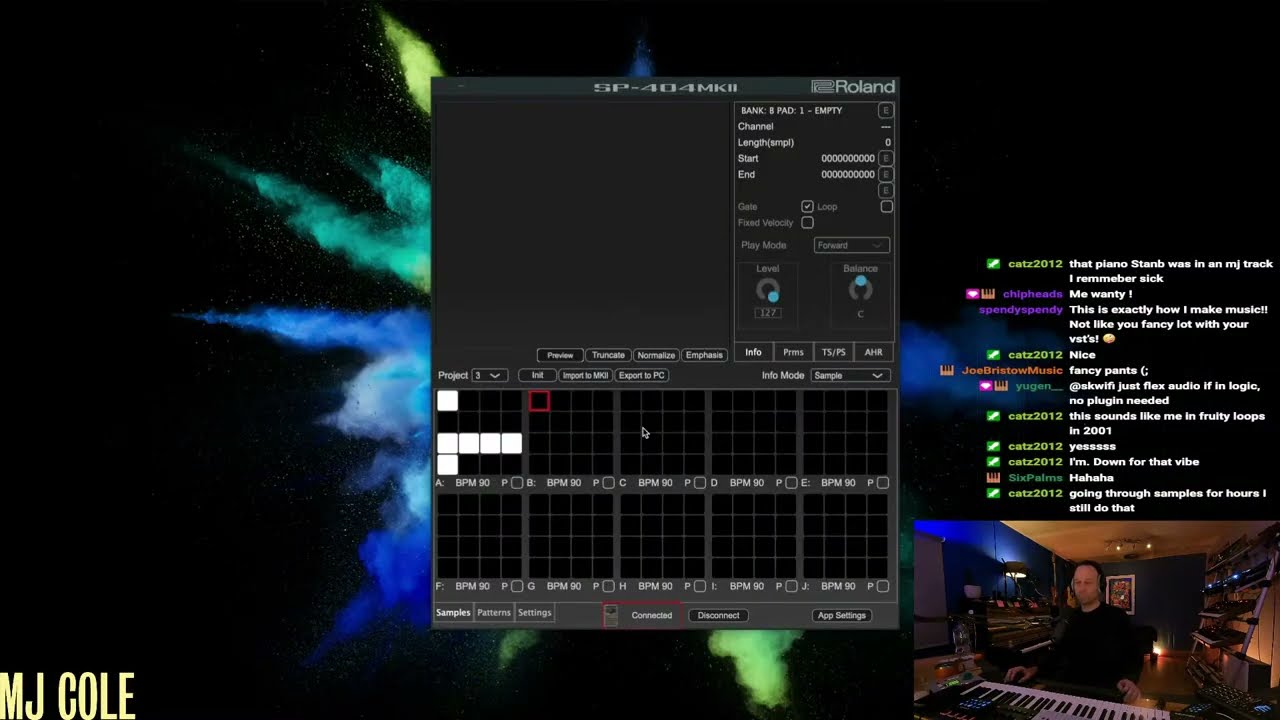1280x720 pixels.
Task: Click the Balance knob
Action: 860,289
